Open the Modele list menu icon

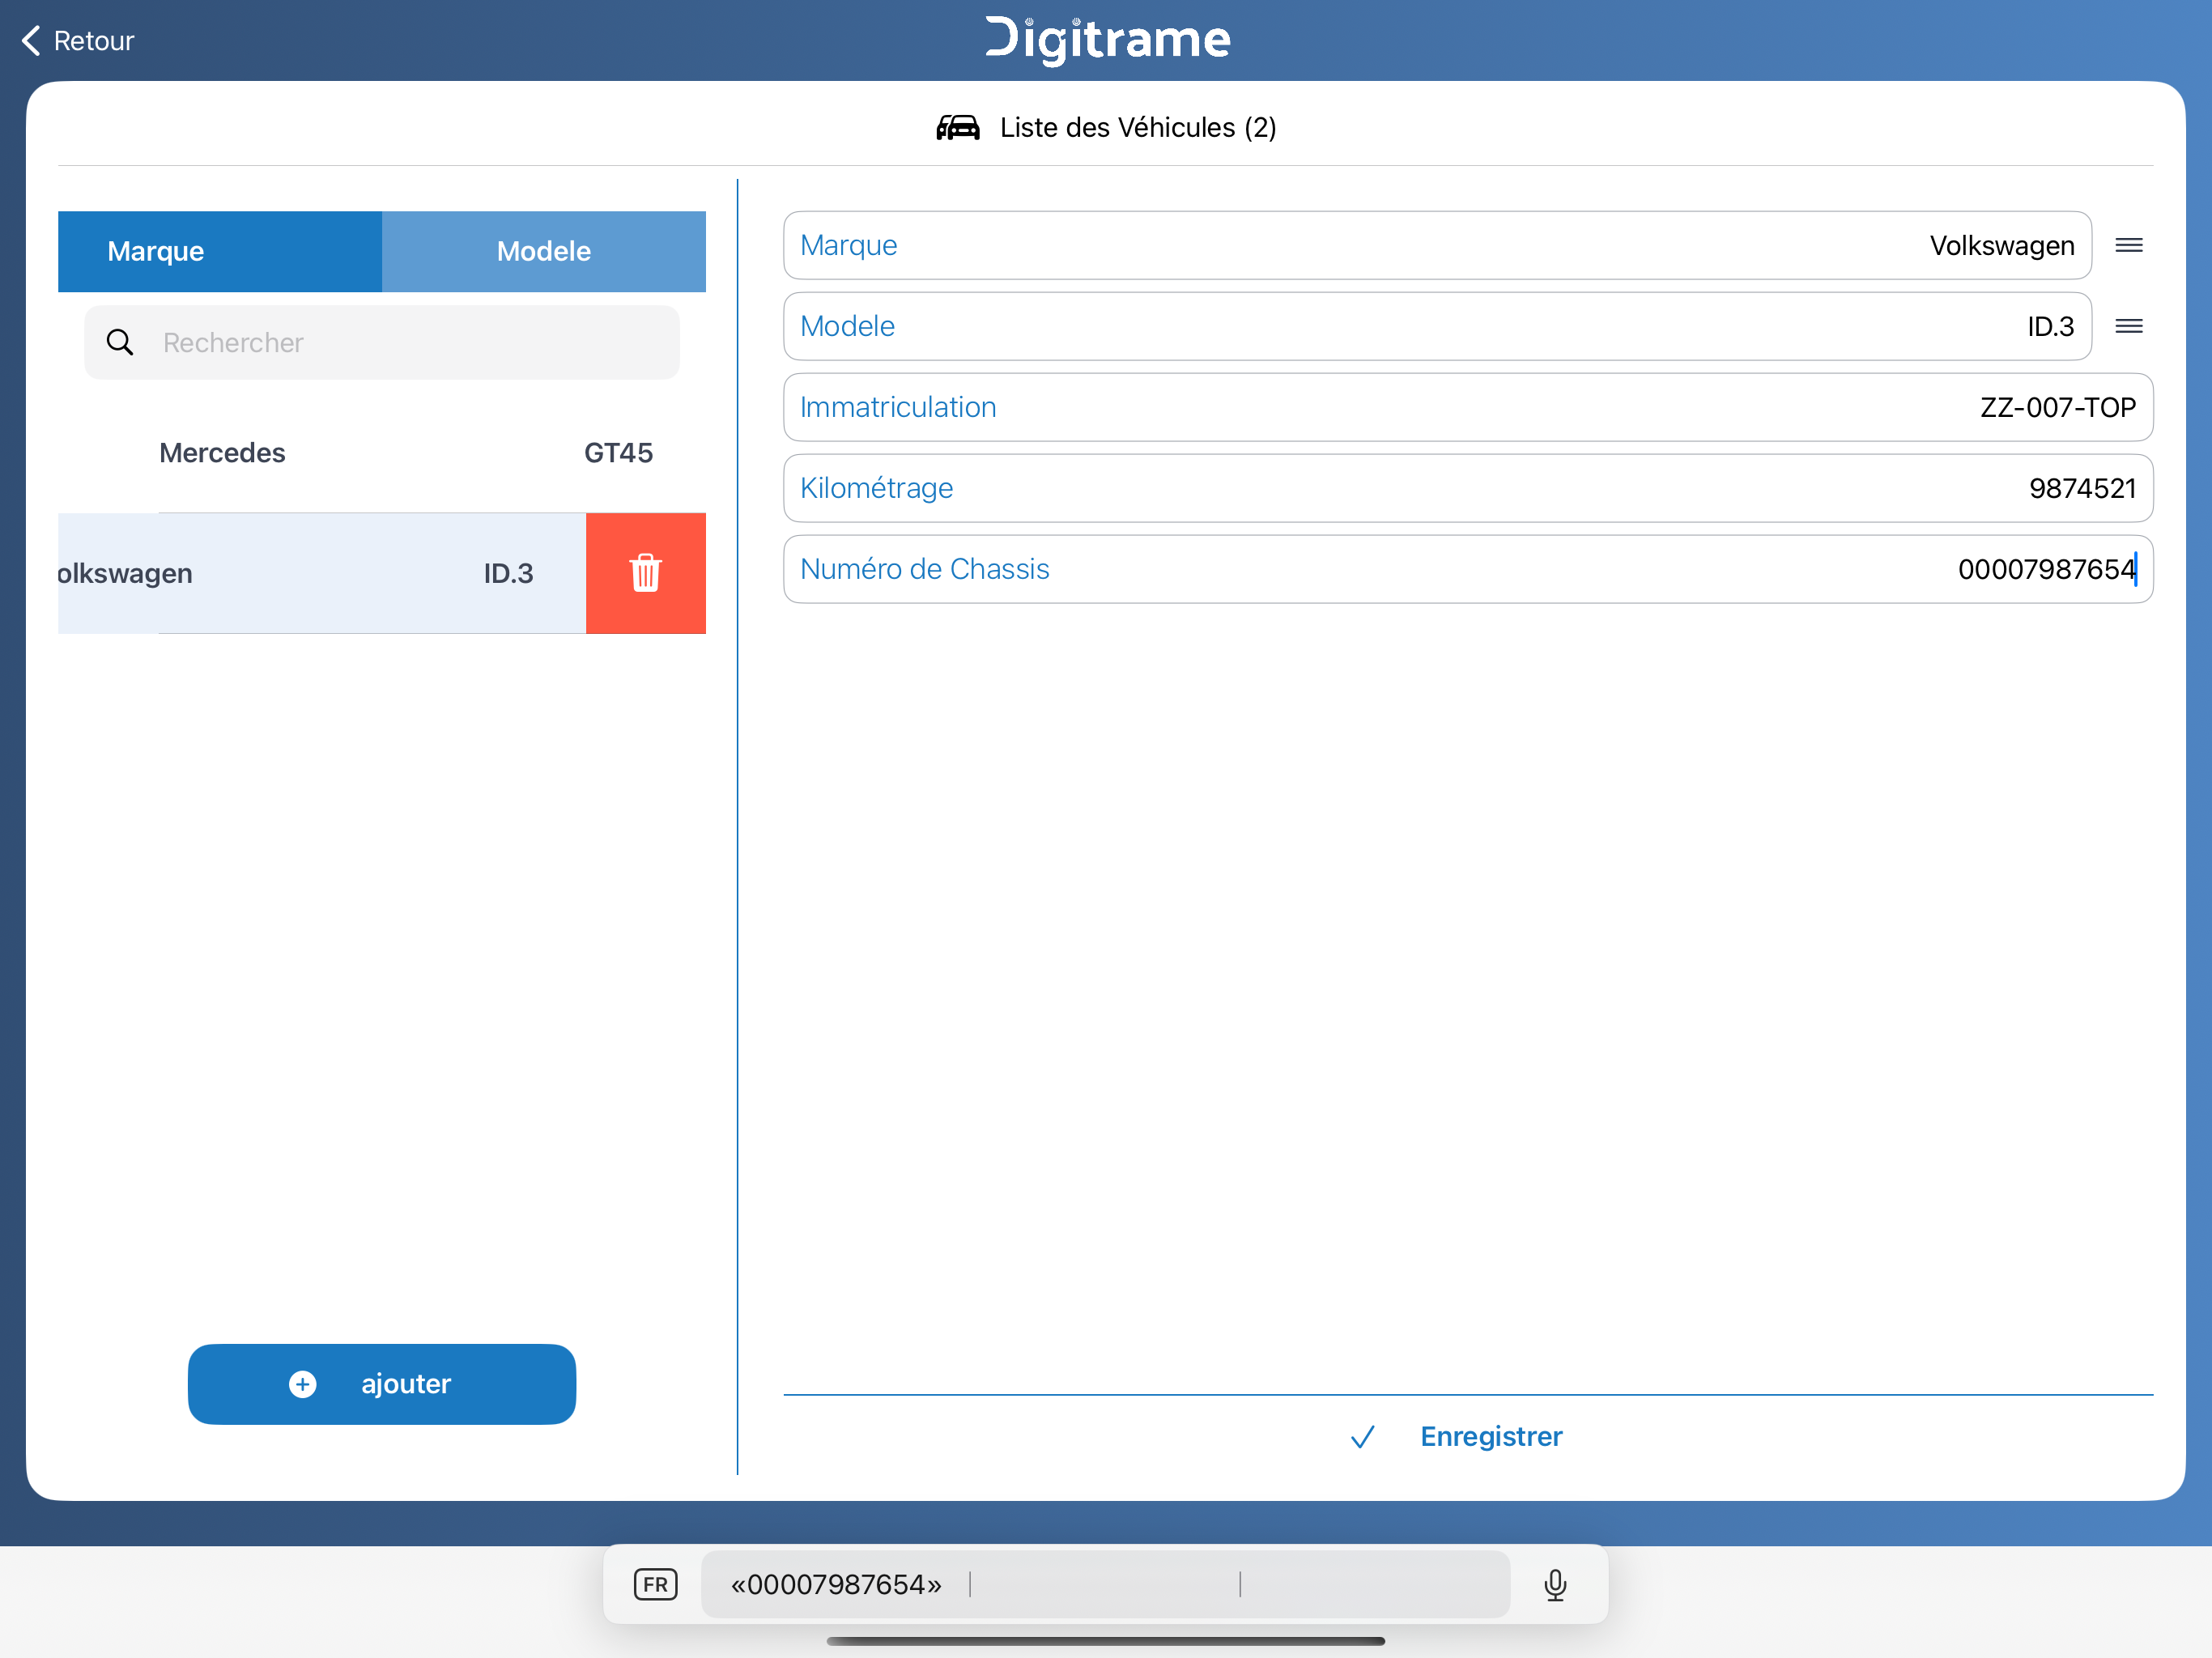pos(2129,326)
